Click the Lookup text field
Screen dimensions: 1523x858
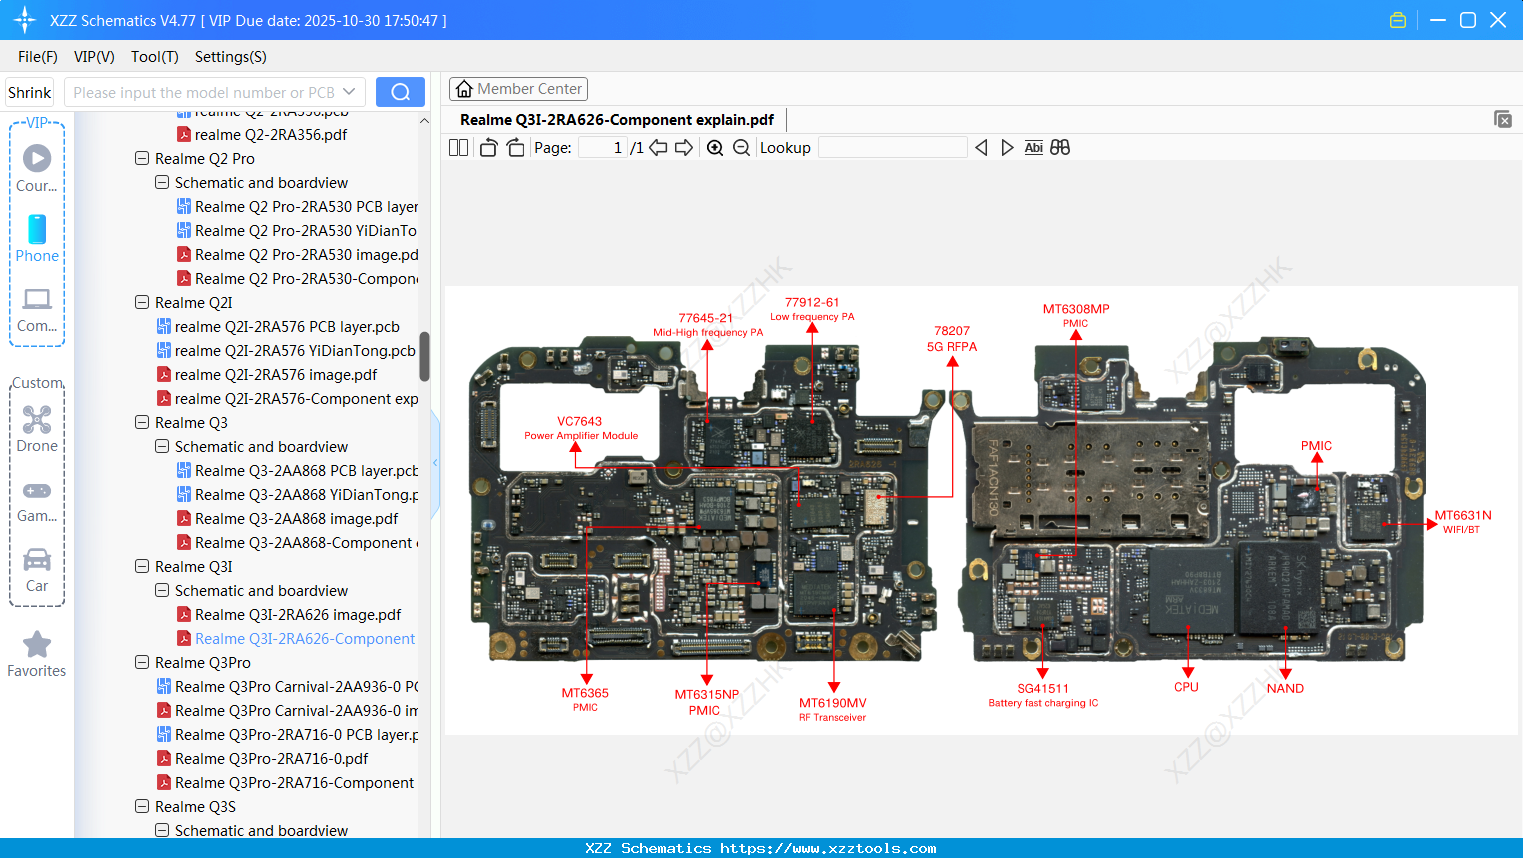coord(893,147)
